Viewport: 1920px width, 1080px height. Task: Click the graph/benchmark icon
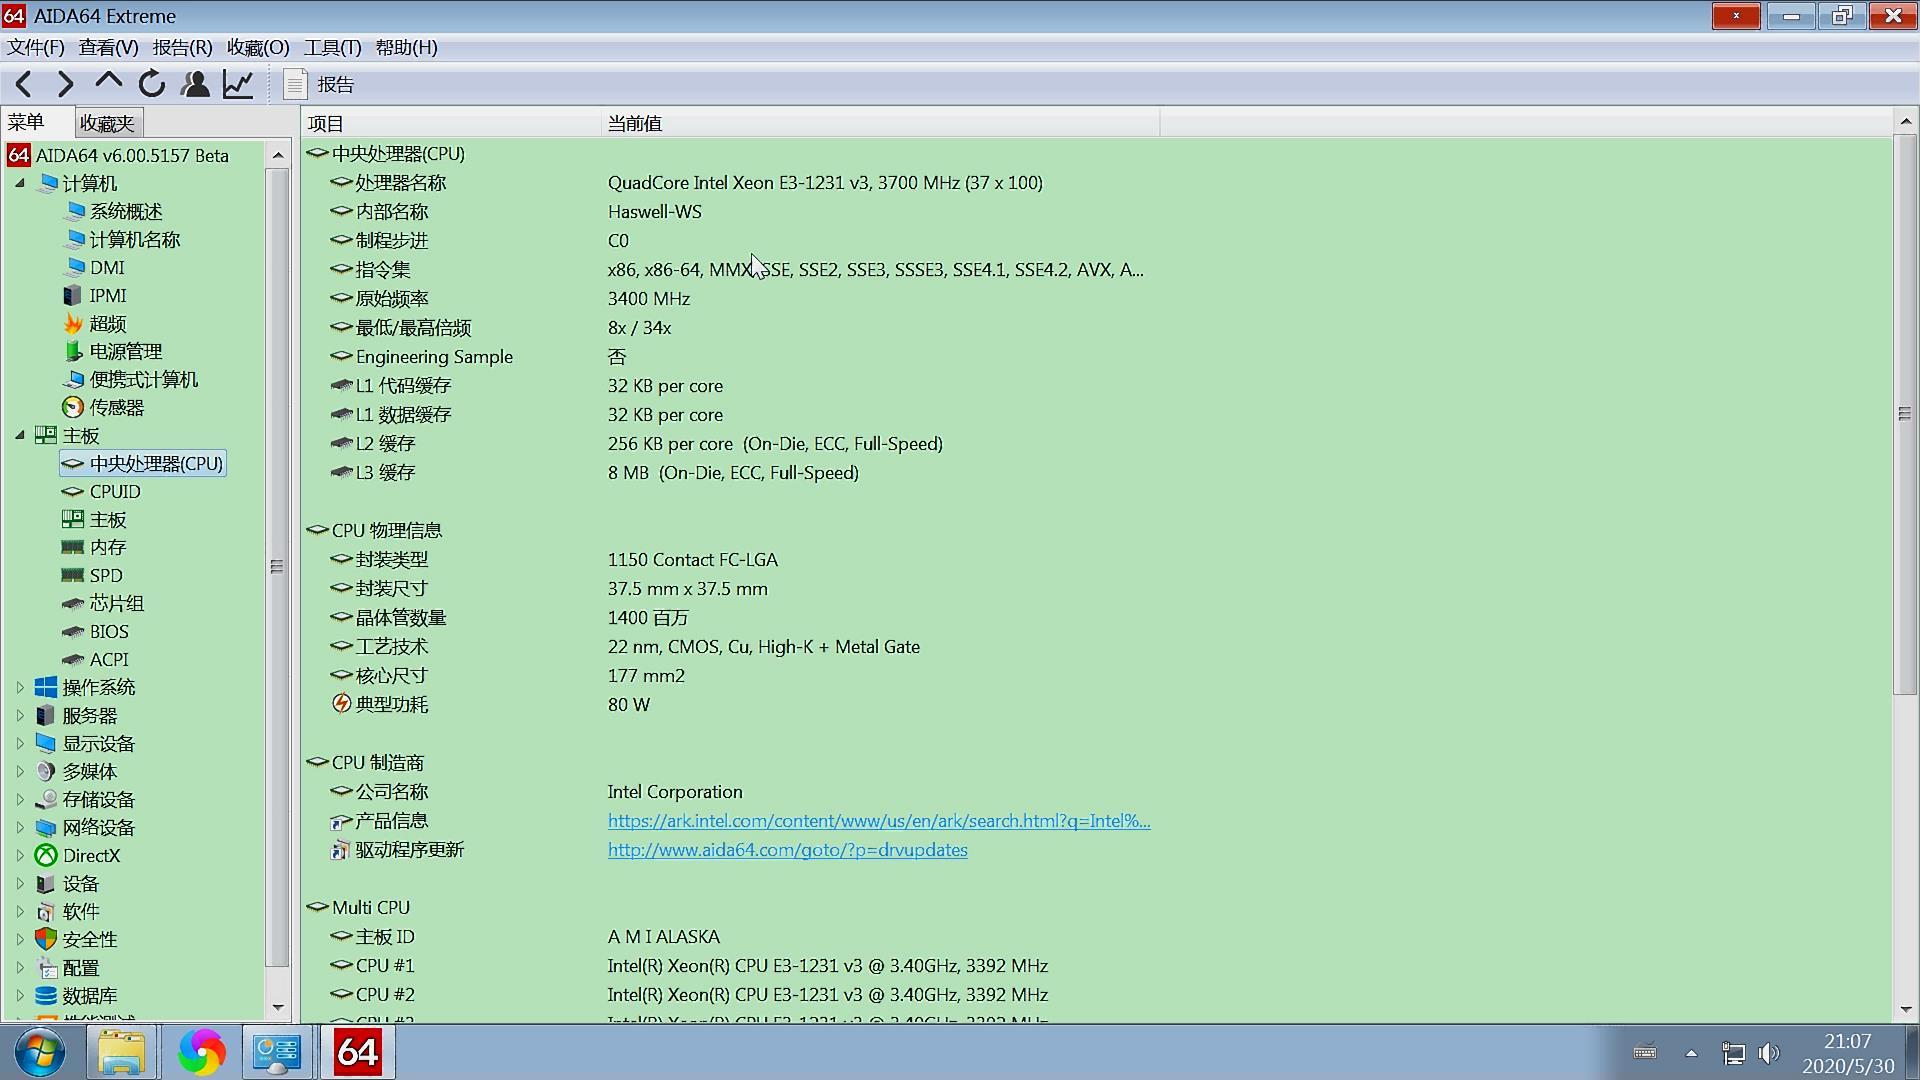237,83
